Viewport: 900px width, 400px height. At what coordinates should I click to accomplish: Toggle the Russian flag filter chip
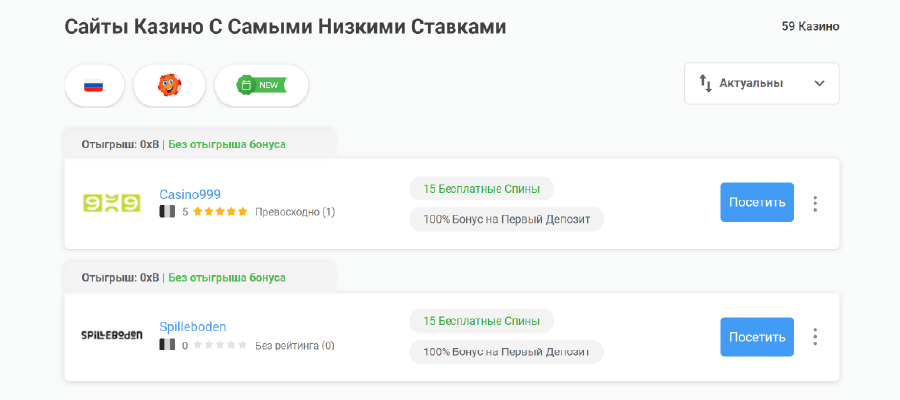pyautogui.click(x=94, y=85)
